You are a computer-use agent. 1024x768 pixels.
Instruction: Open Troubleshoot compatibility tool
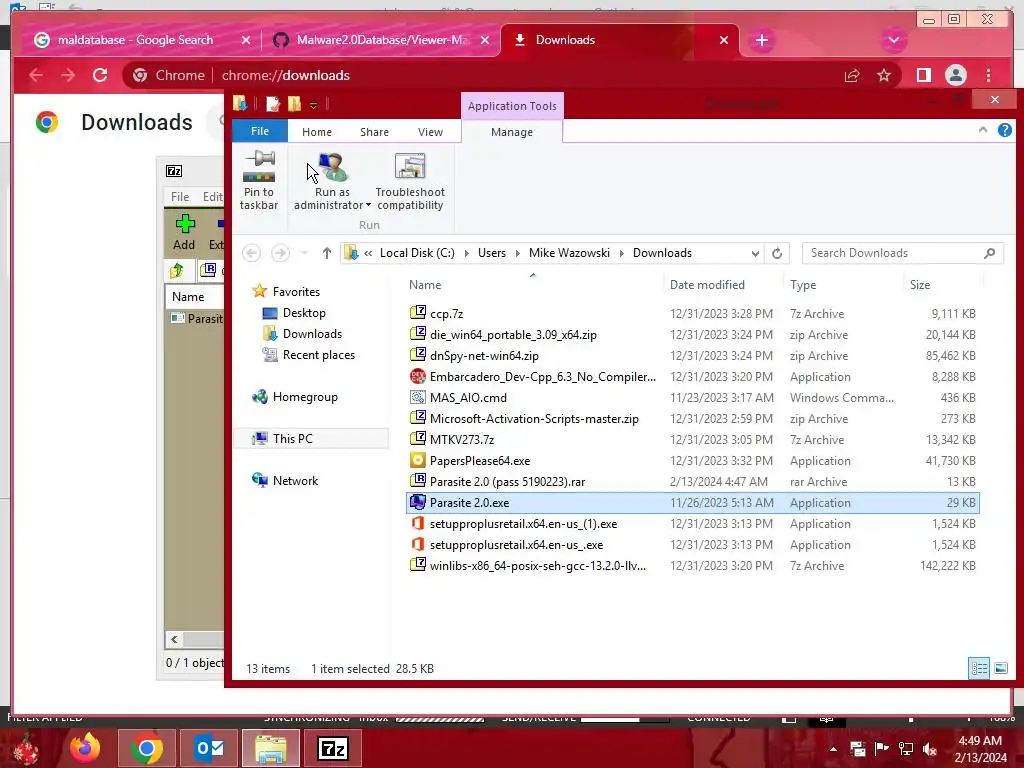coord(410,181)
